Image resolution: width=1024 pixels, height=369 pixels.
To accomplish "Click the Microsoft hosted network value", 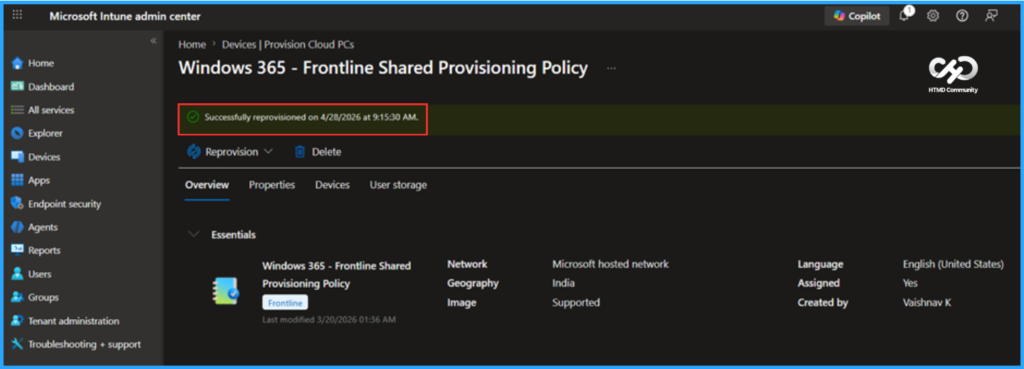I will (611, 264).
